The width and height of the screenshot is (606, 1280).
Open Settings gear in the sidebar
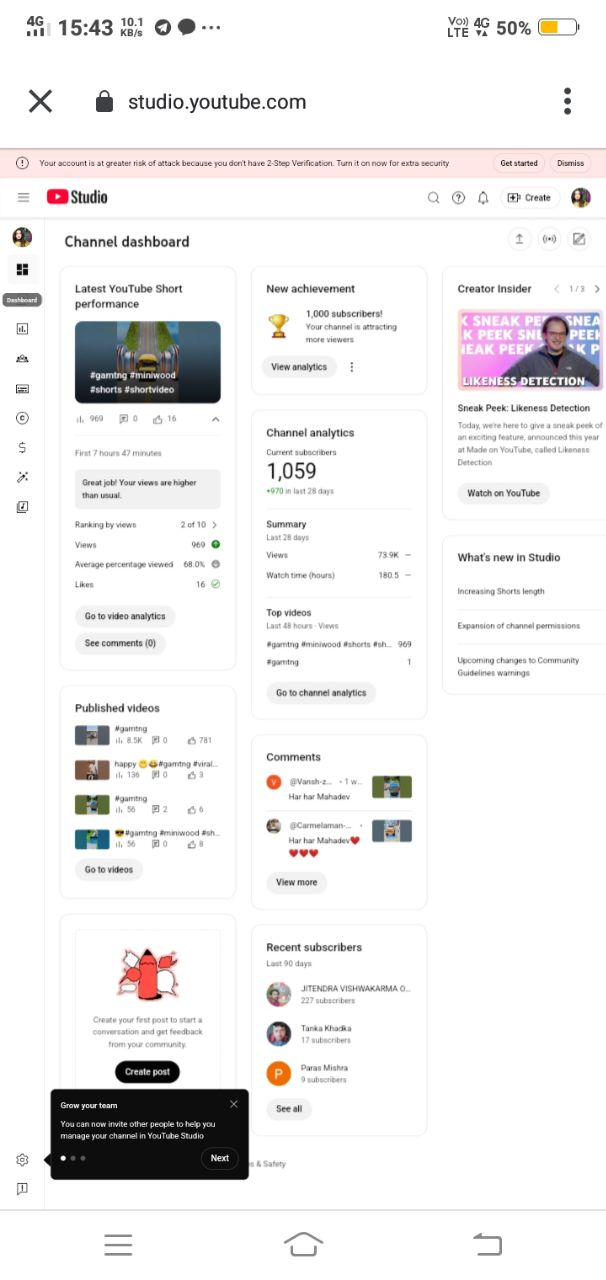coord(22,1159)
